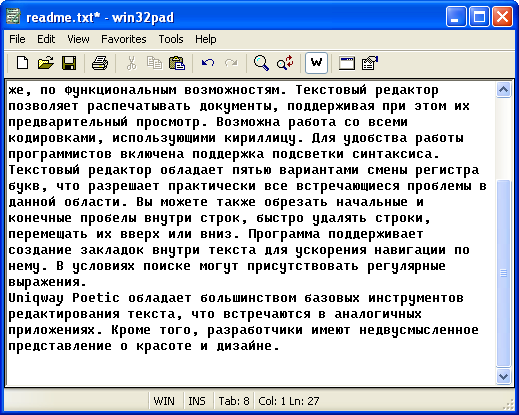Undo the last edit with the Undo arrow
This screenshot has width=519, height=415.
click(208, 63)
